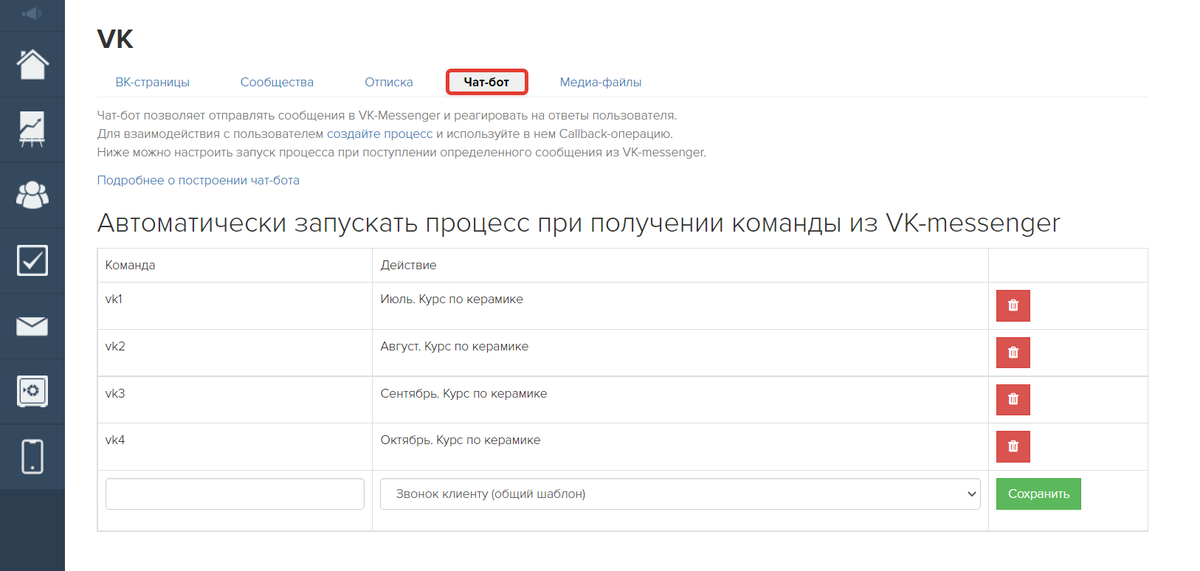Focus the empty command input field
Viewport: 1200px width, 571px height.
235,494
